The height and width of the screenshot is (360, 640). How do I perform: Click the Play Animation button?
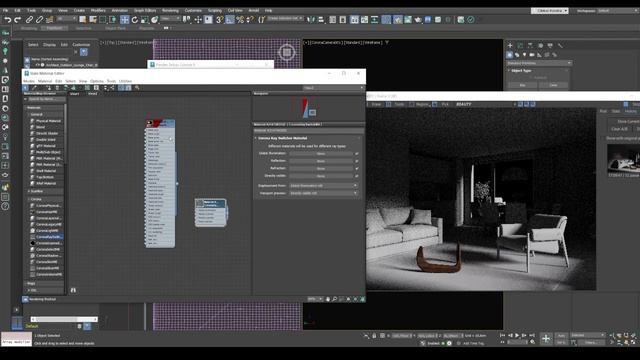click(517, 336)
